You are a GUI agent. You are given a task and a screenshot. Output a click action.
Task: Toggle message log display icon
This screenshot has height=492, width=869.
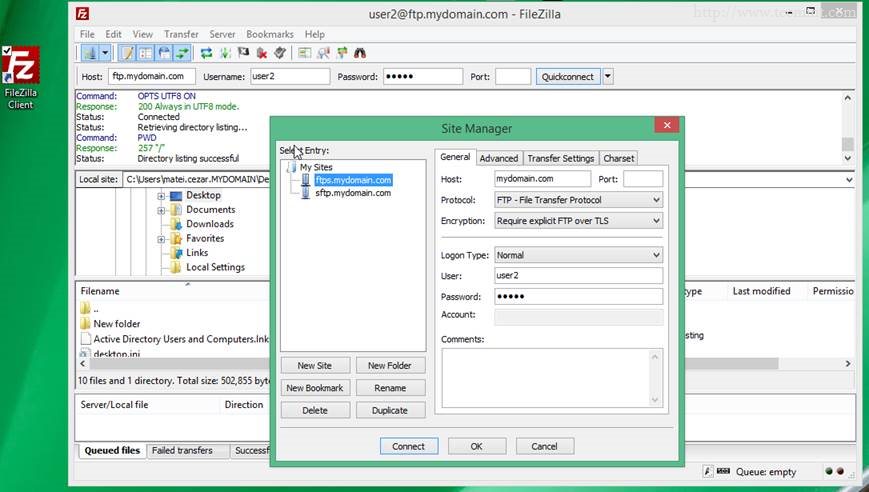tap(127, 53)
